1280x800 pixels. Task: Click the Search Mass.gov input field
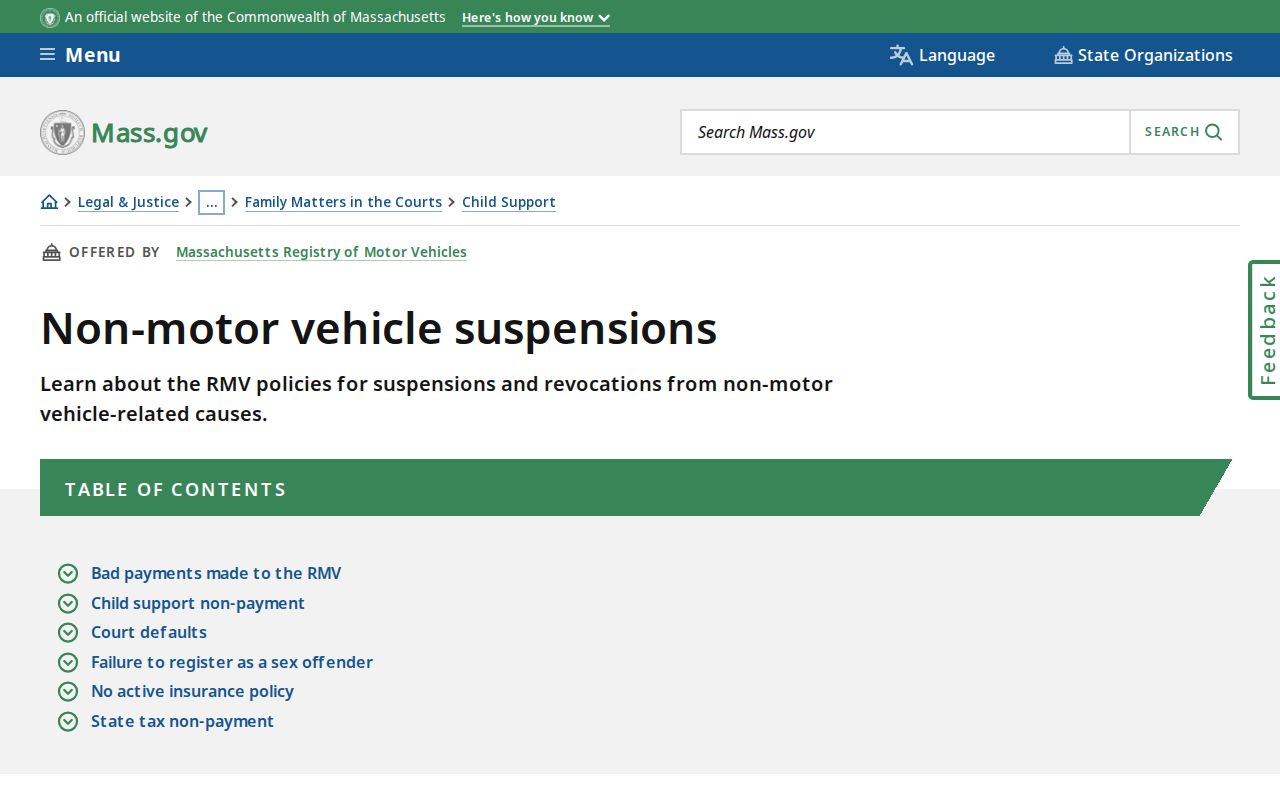tap(905, 132)
